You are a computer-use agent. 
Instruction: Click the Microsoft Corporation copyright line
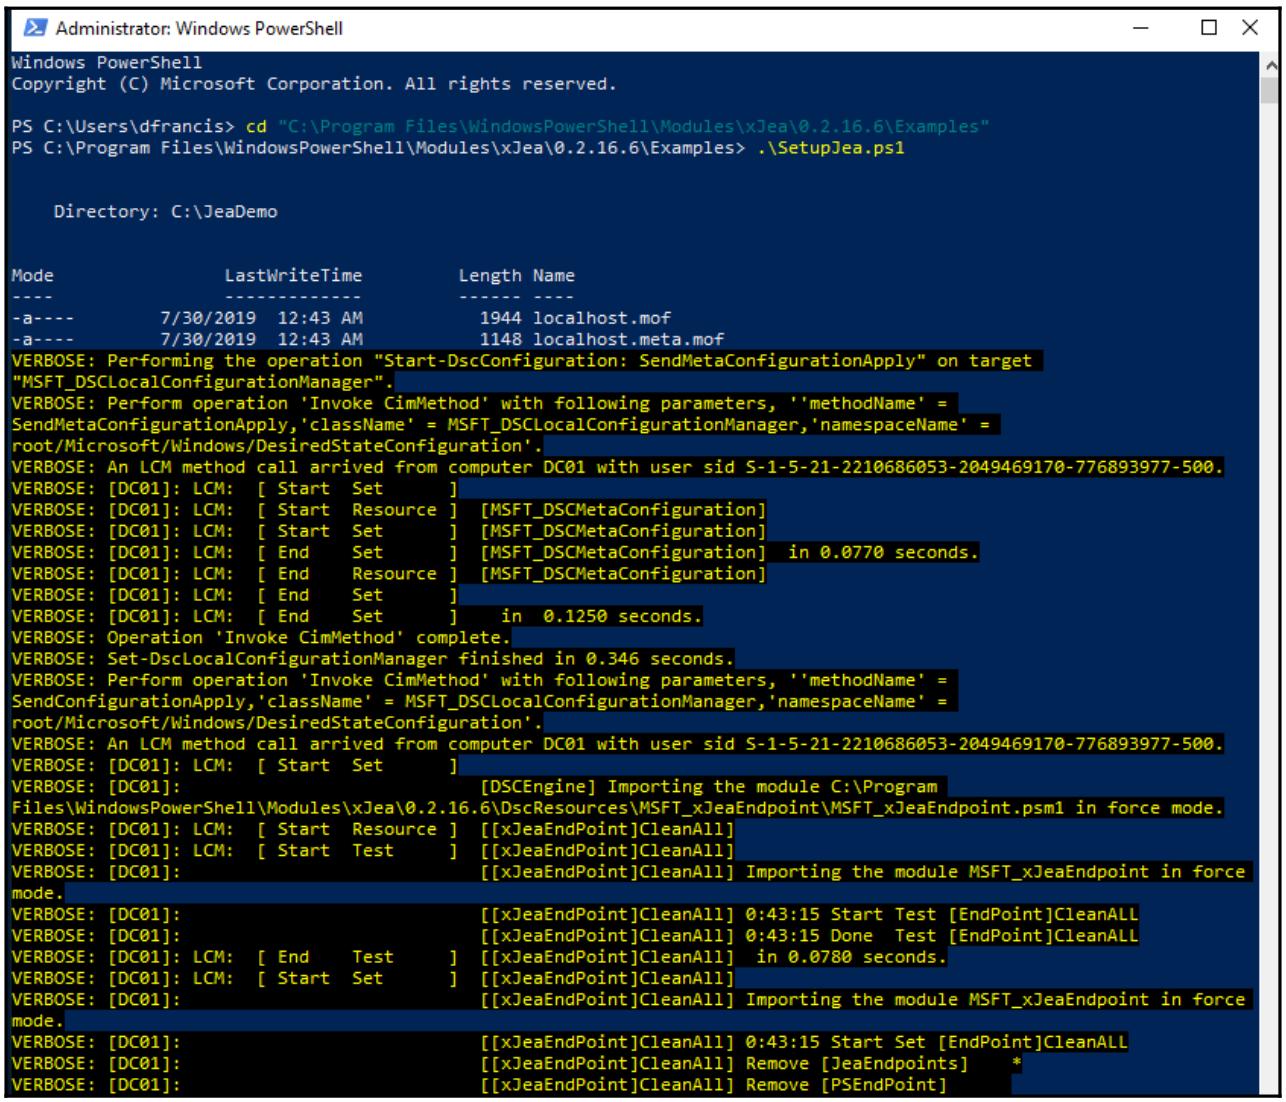pos(314,84)
